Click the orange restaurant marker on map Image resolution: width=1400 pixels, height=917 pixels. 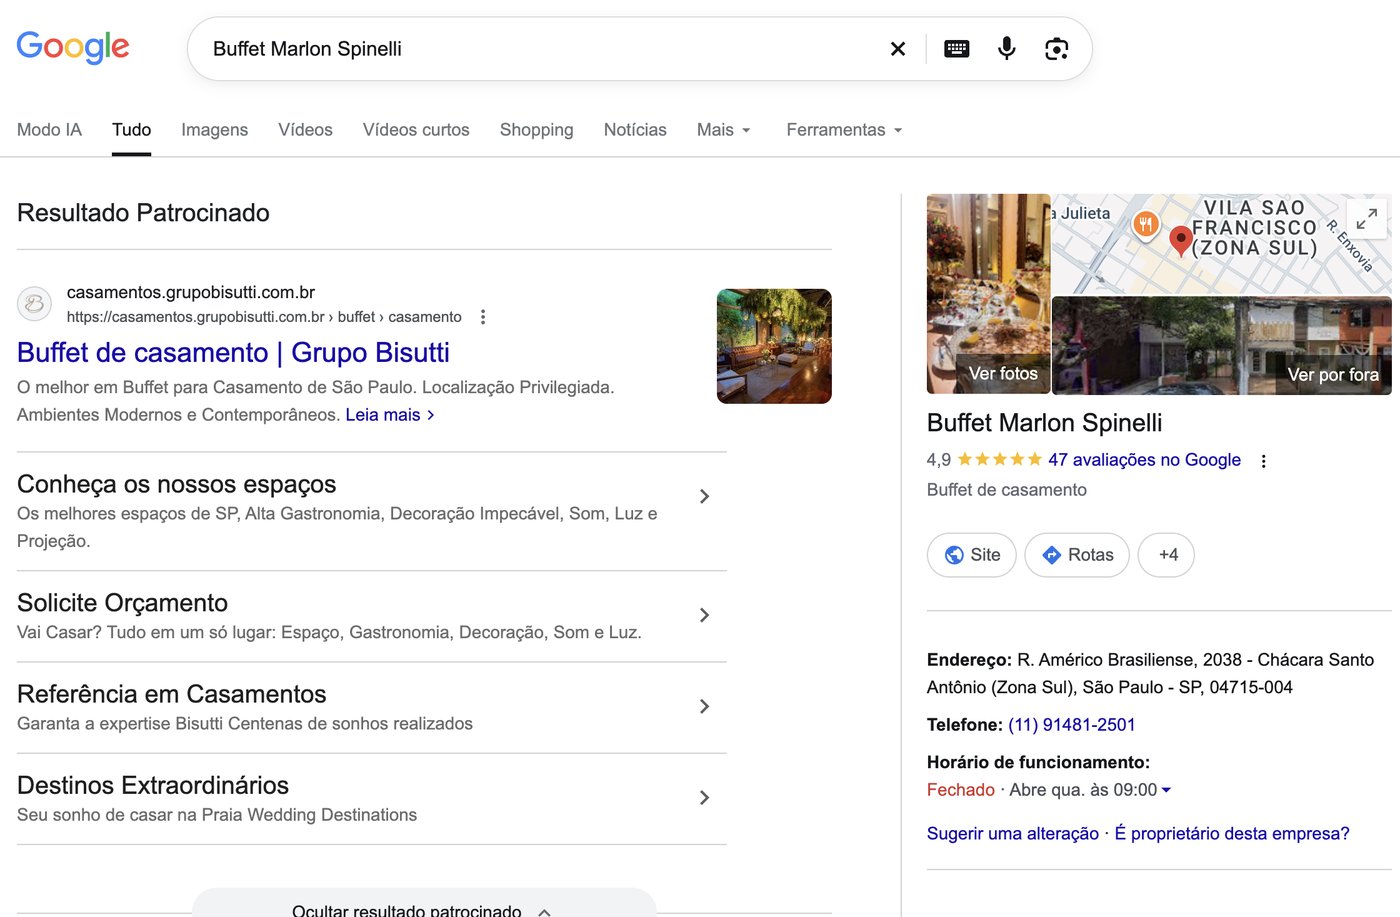point(1146,225)
